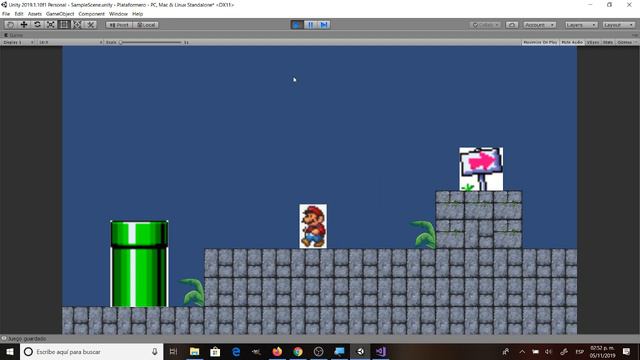This screenshot has width=640, height=360.
Task: Select the Move tool
Action: pos(24,25)
